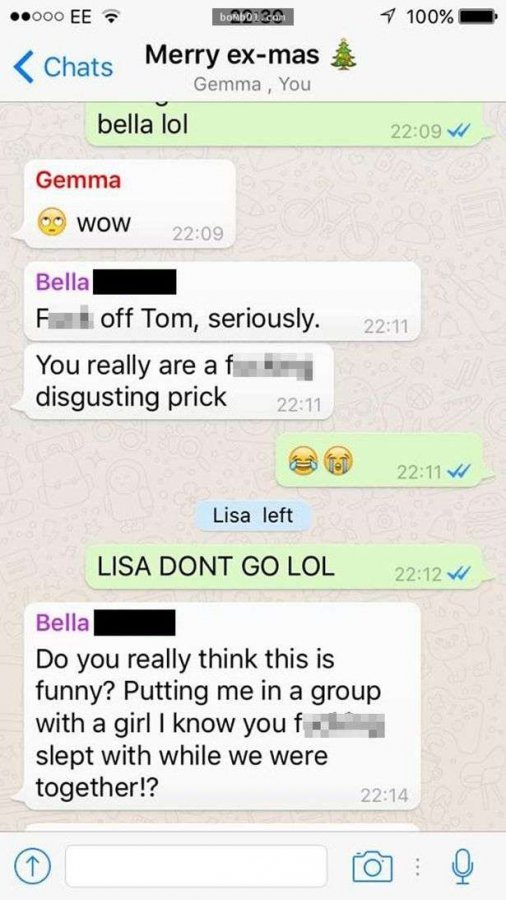Tap Gemma's red sender name

point(78,180)
